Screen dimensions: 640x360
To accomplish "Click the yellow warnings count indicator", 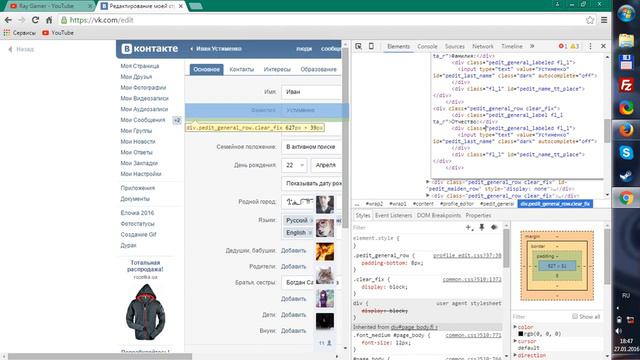I will click(574, 46).
